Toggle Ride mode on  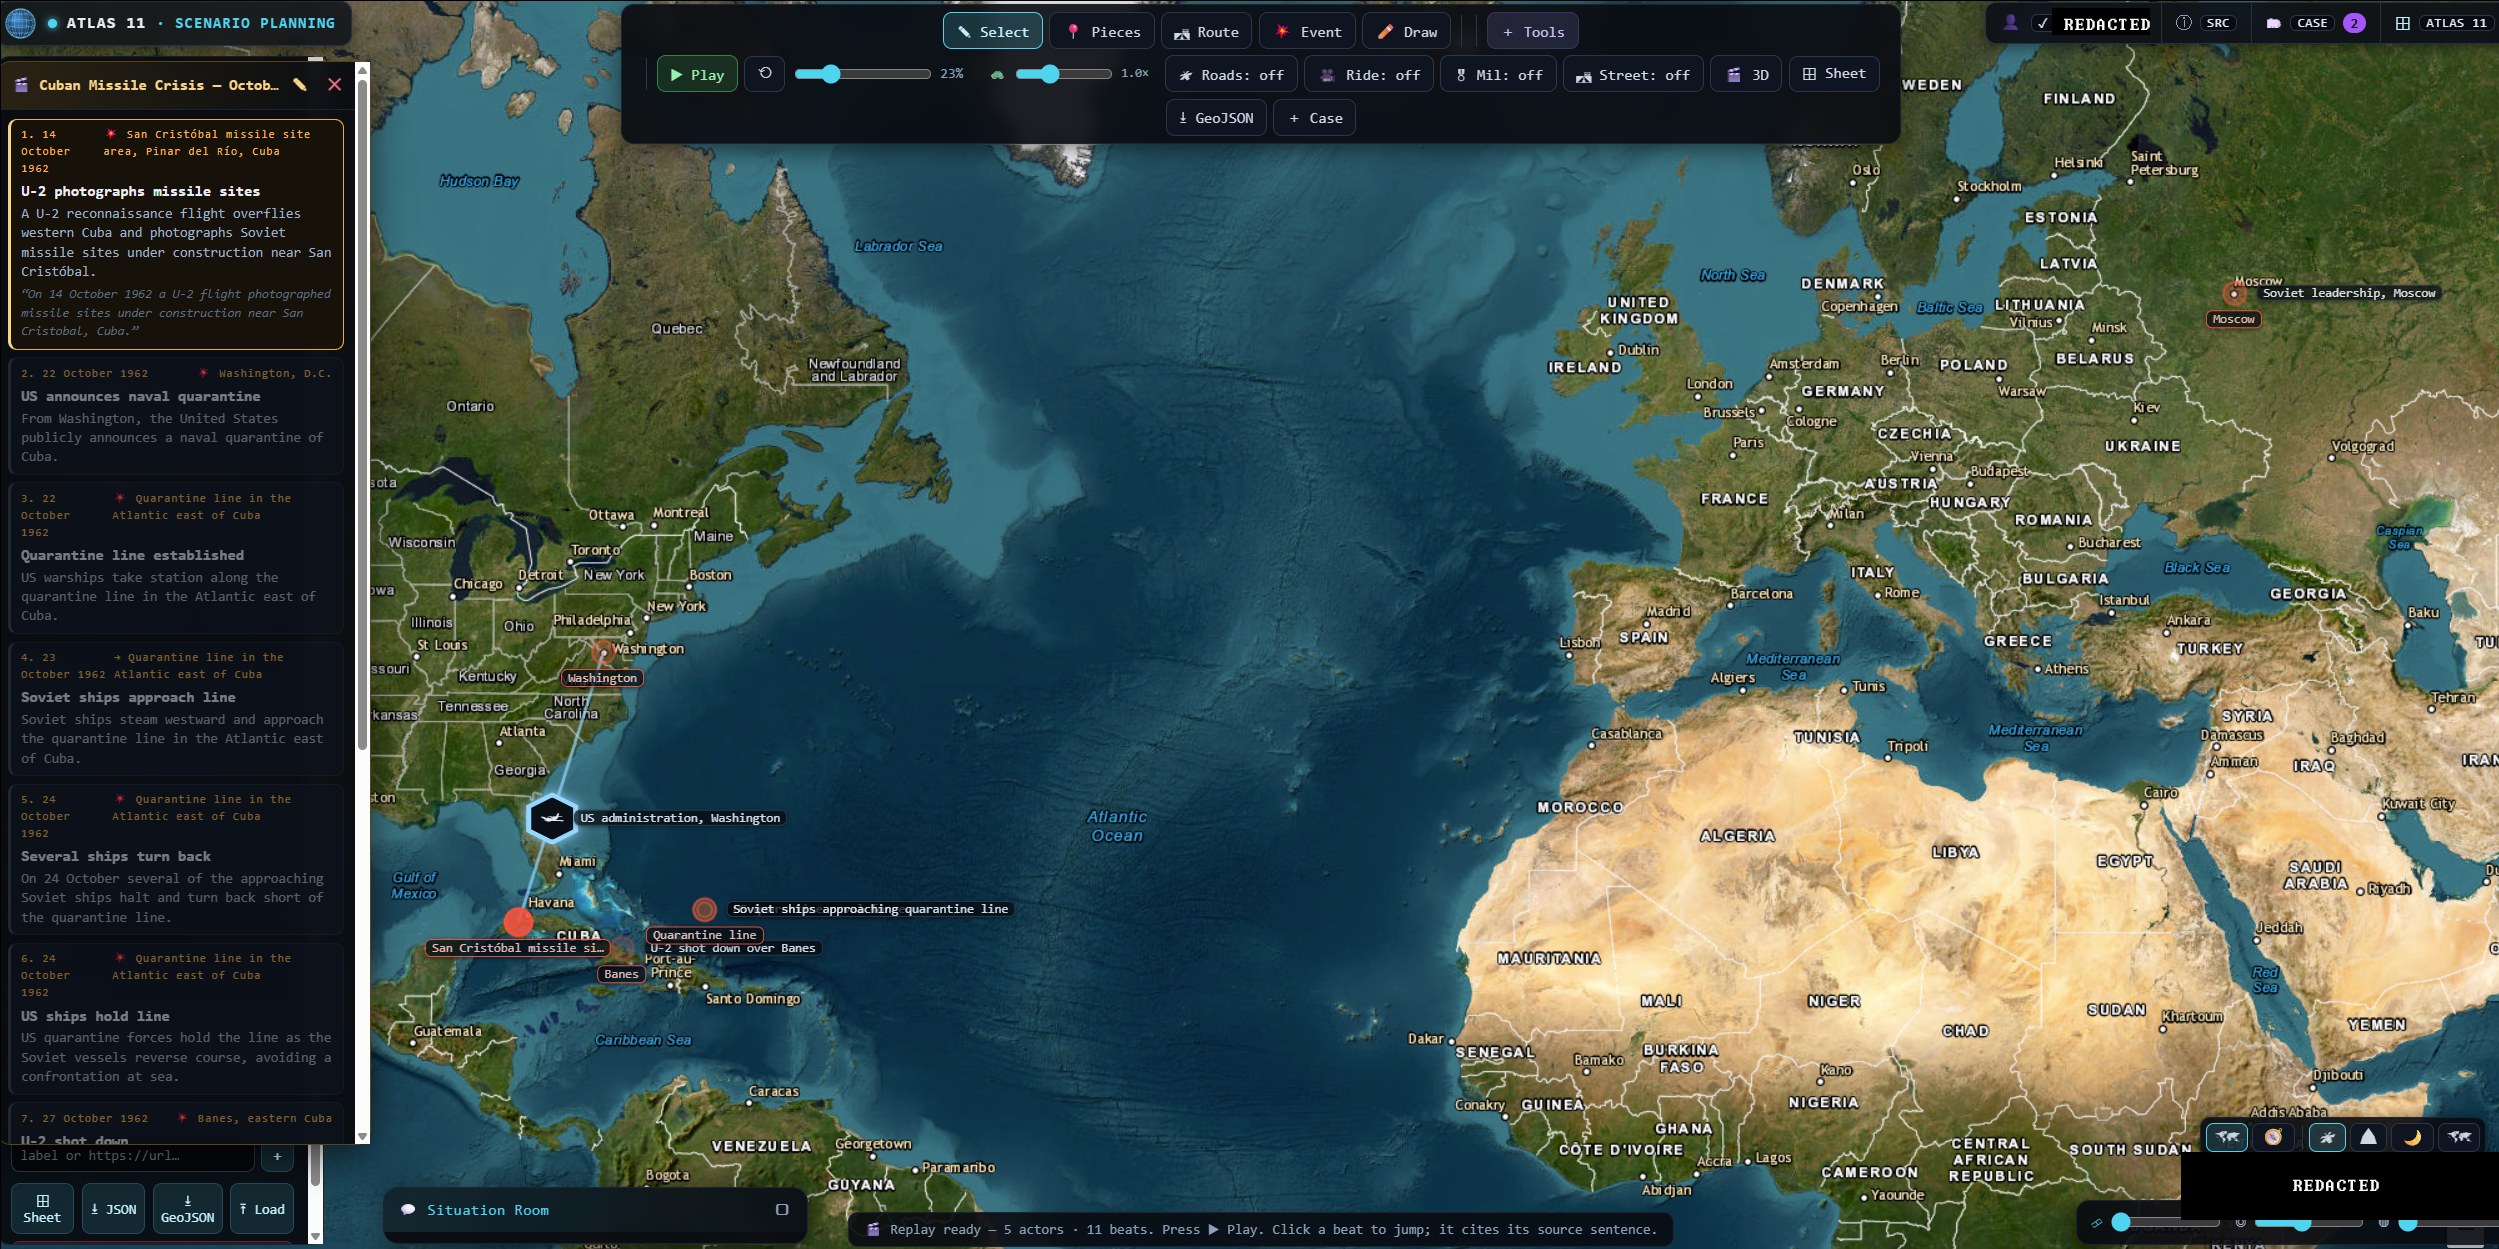1370,75
